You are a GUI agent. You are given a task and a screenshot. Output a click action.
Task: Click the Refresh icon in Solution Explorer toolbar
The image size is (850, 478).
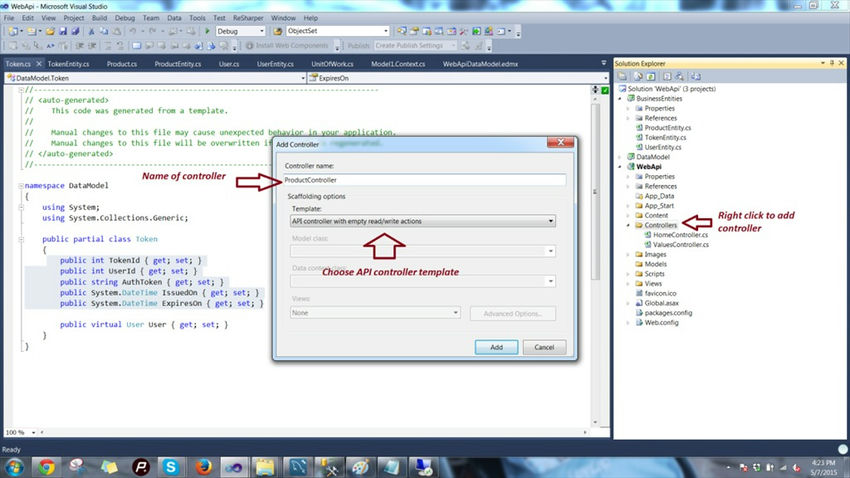click(x=651, y=76)
